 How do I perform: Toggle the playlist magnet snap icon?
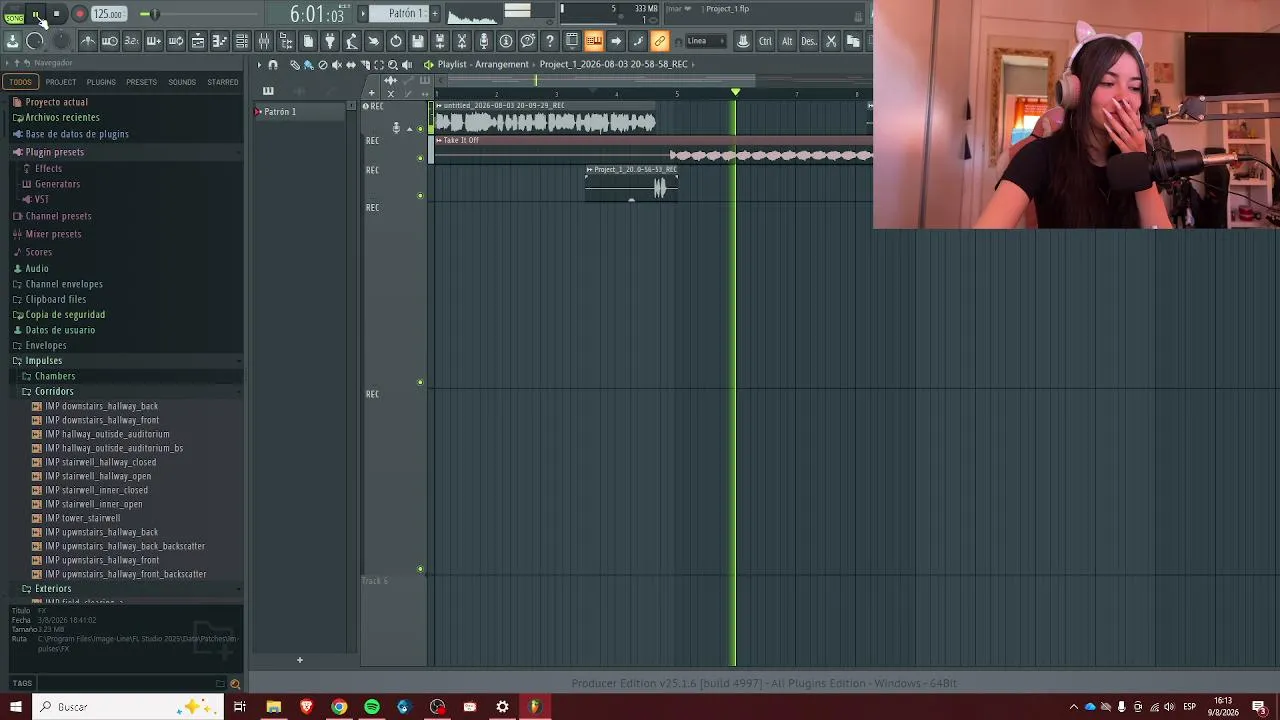(273, 65)
